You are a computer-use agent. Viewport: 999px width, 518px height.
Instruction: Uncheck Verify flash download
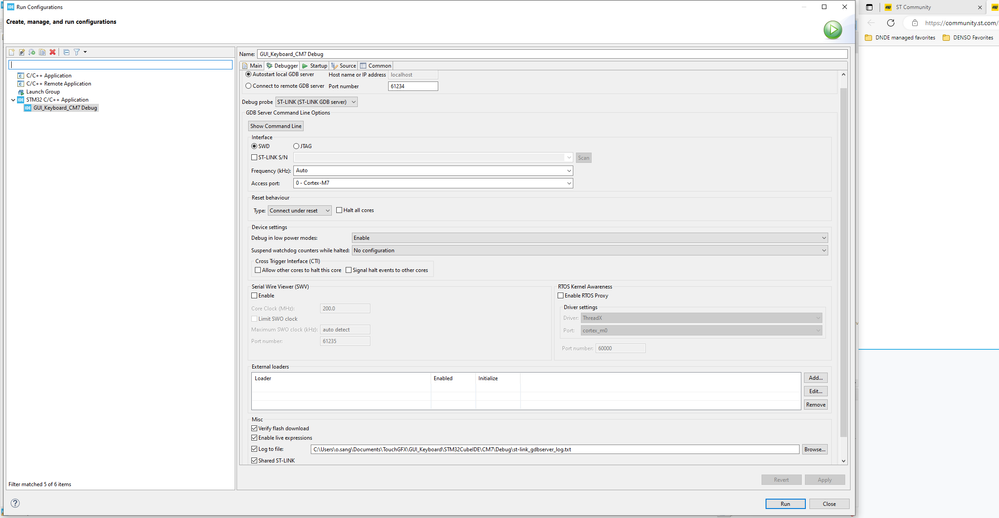coord(254,428)
